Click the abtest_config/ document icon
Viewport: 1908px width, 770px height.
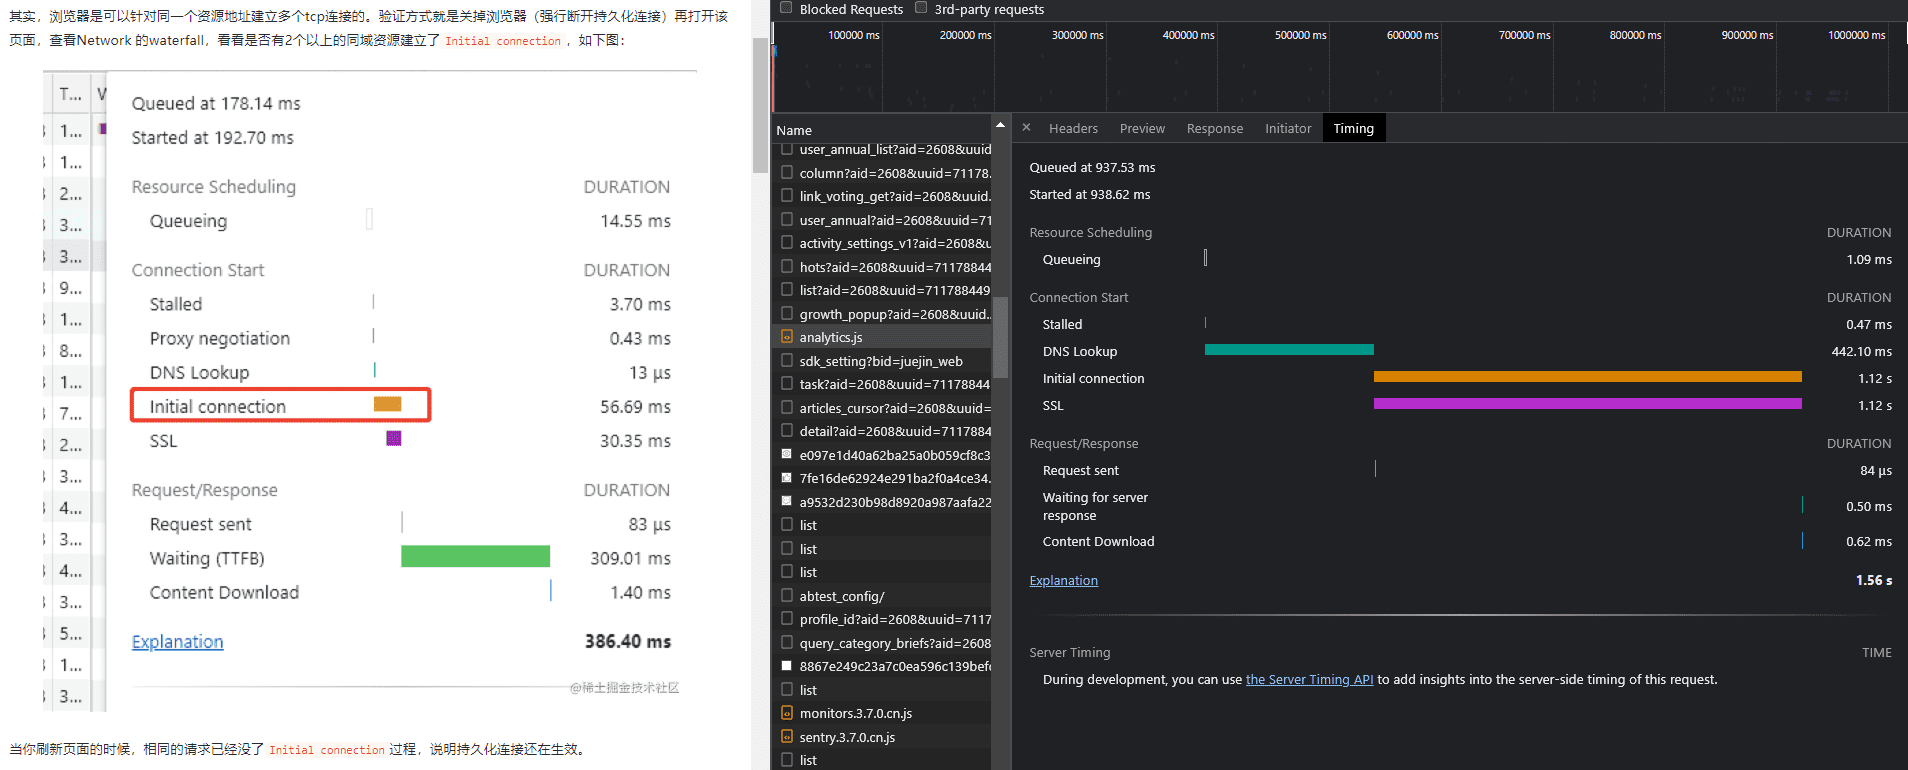[787, 596]
